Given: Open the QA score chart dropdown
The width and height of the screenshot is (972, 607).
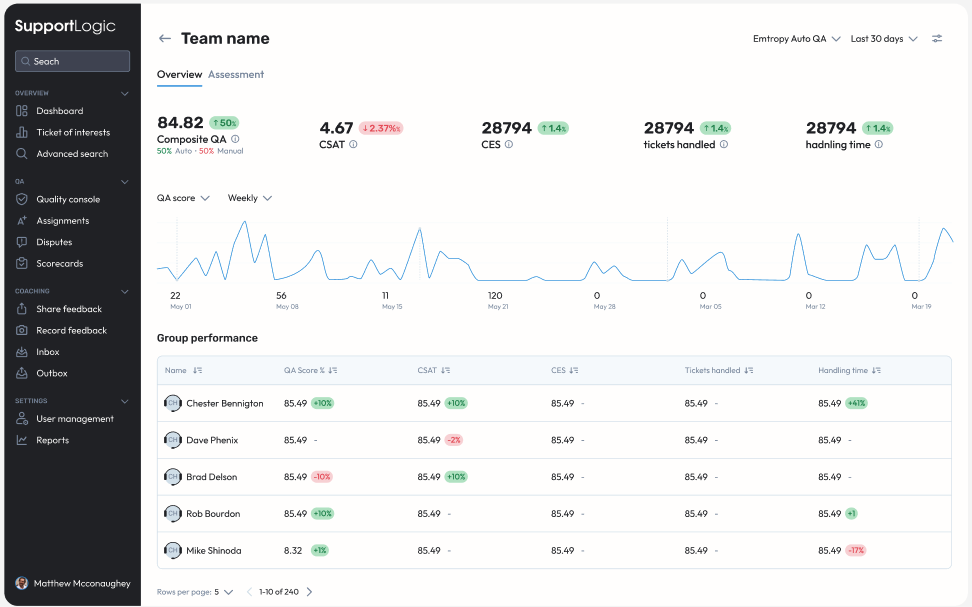Looking at the screenshot, I should pyautogui.click(x=183, y=198).
